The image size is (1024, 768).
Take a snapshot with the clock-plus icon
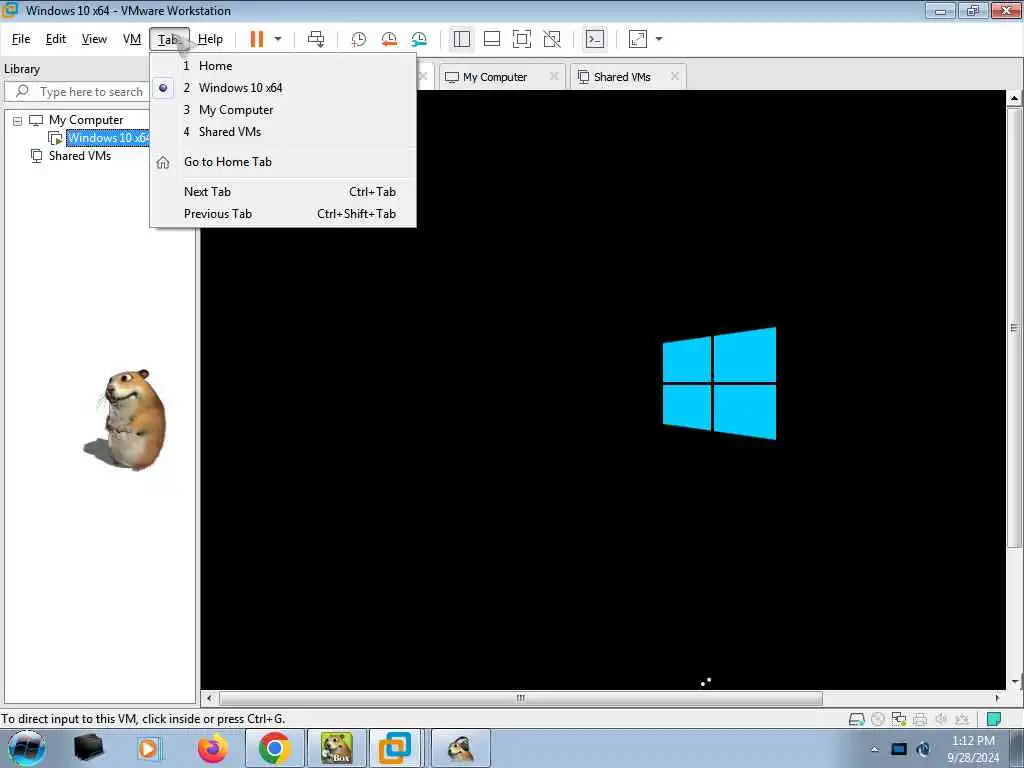pos(359,39)
